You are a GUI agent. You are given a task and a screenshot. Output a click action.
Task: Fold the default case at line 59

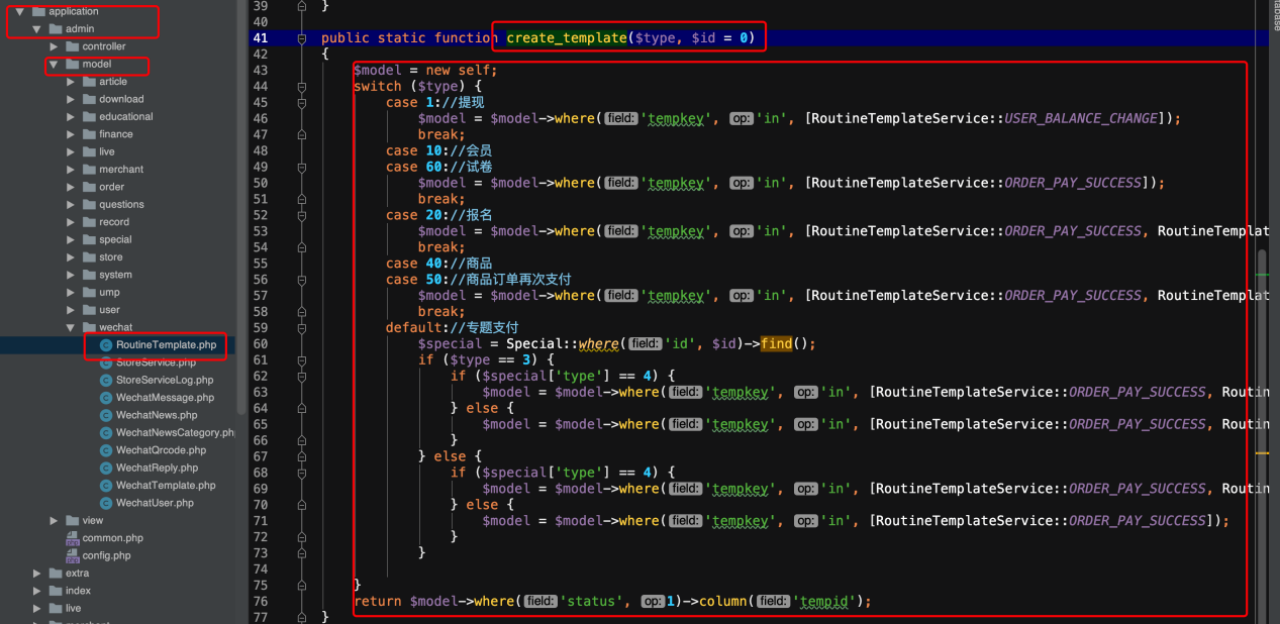point(302,327)
